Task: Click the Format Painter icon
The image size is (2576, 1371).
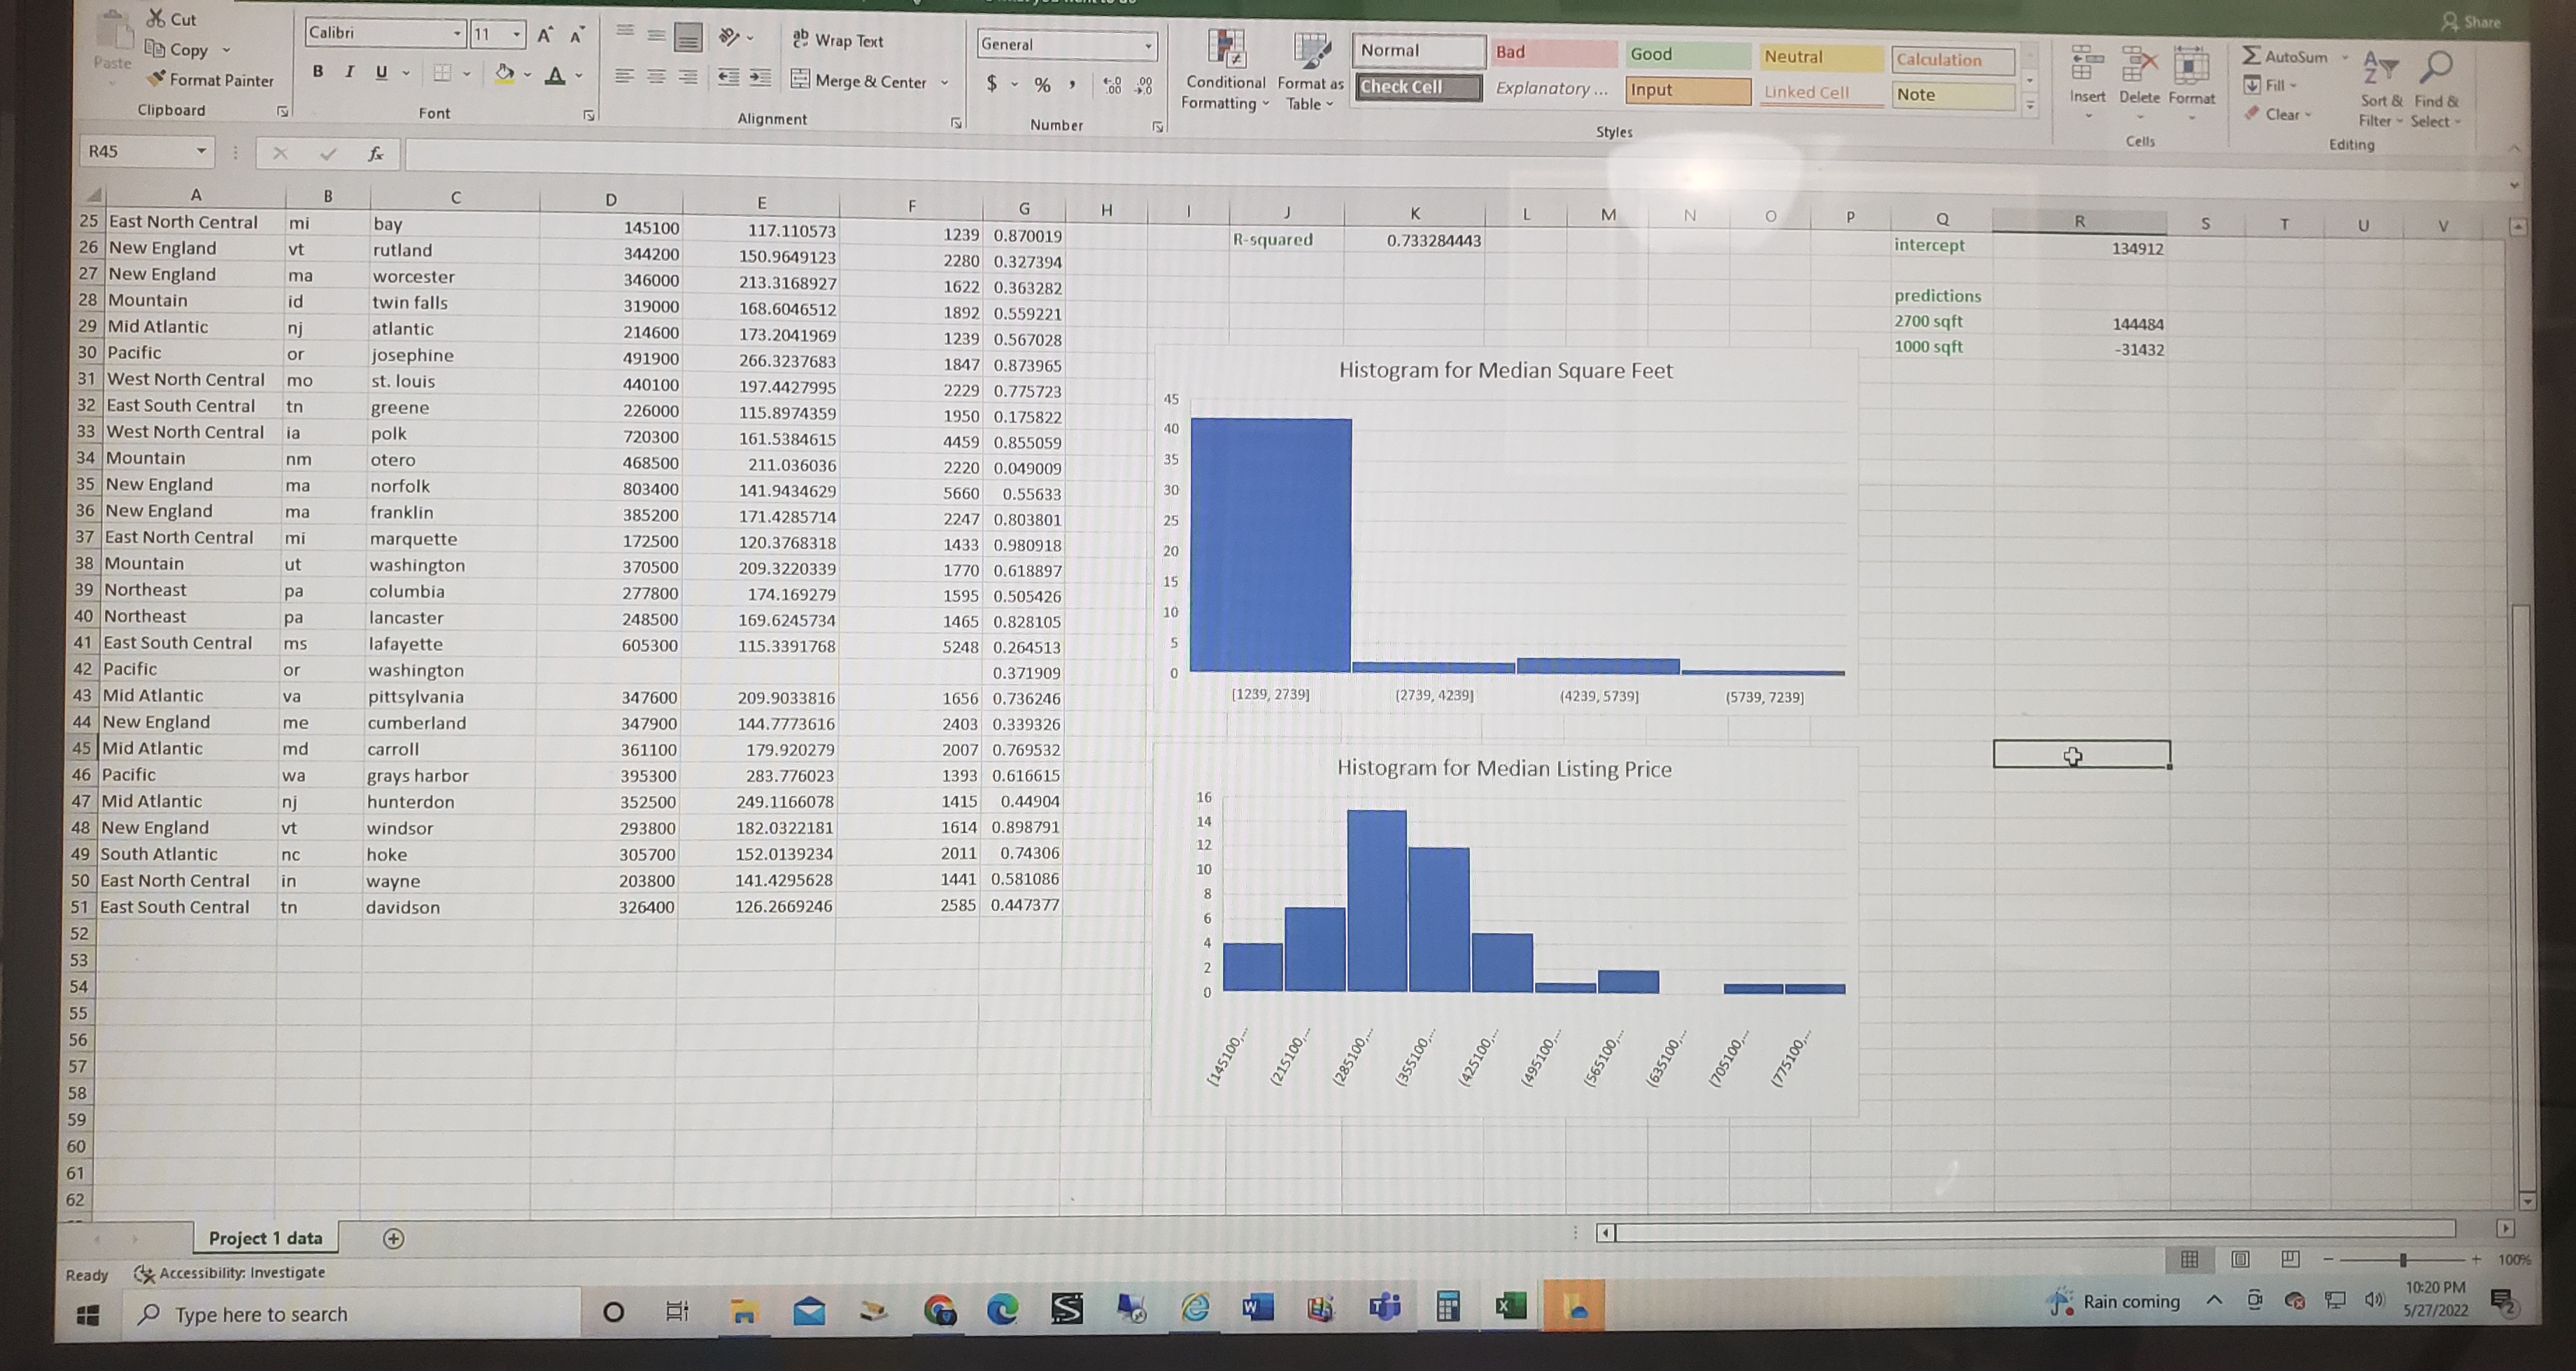Action: pos(157,79)
